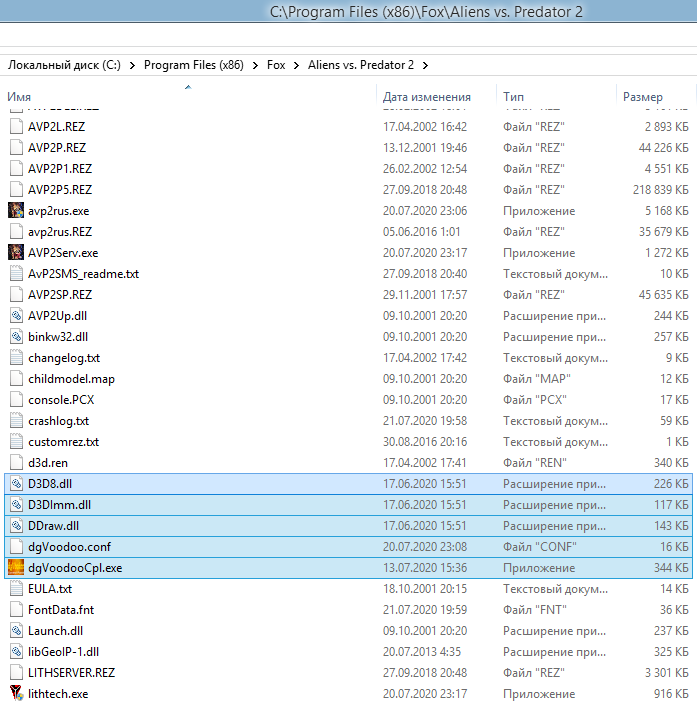Expand the chevron after Program Files (x86)
Image resolution: width=697 pixels, height=706 pixels.
(x=255, y=65)
